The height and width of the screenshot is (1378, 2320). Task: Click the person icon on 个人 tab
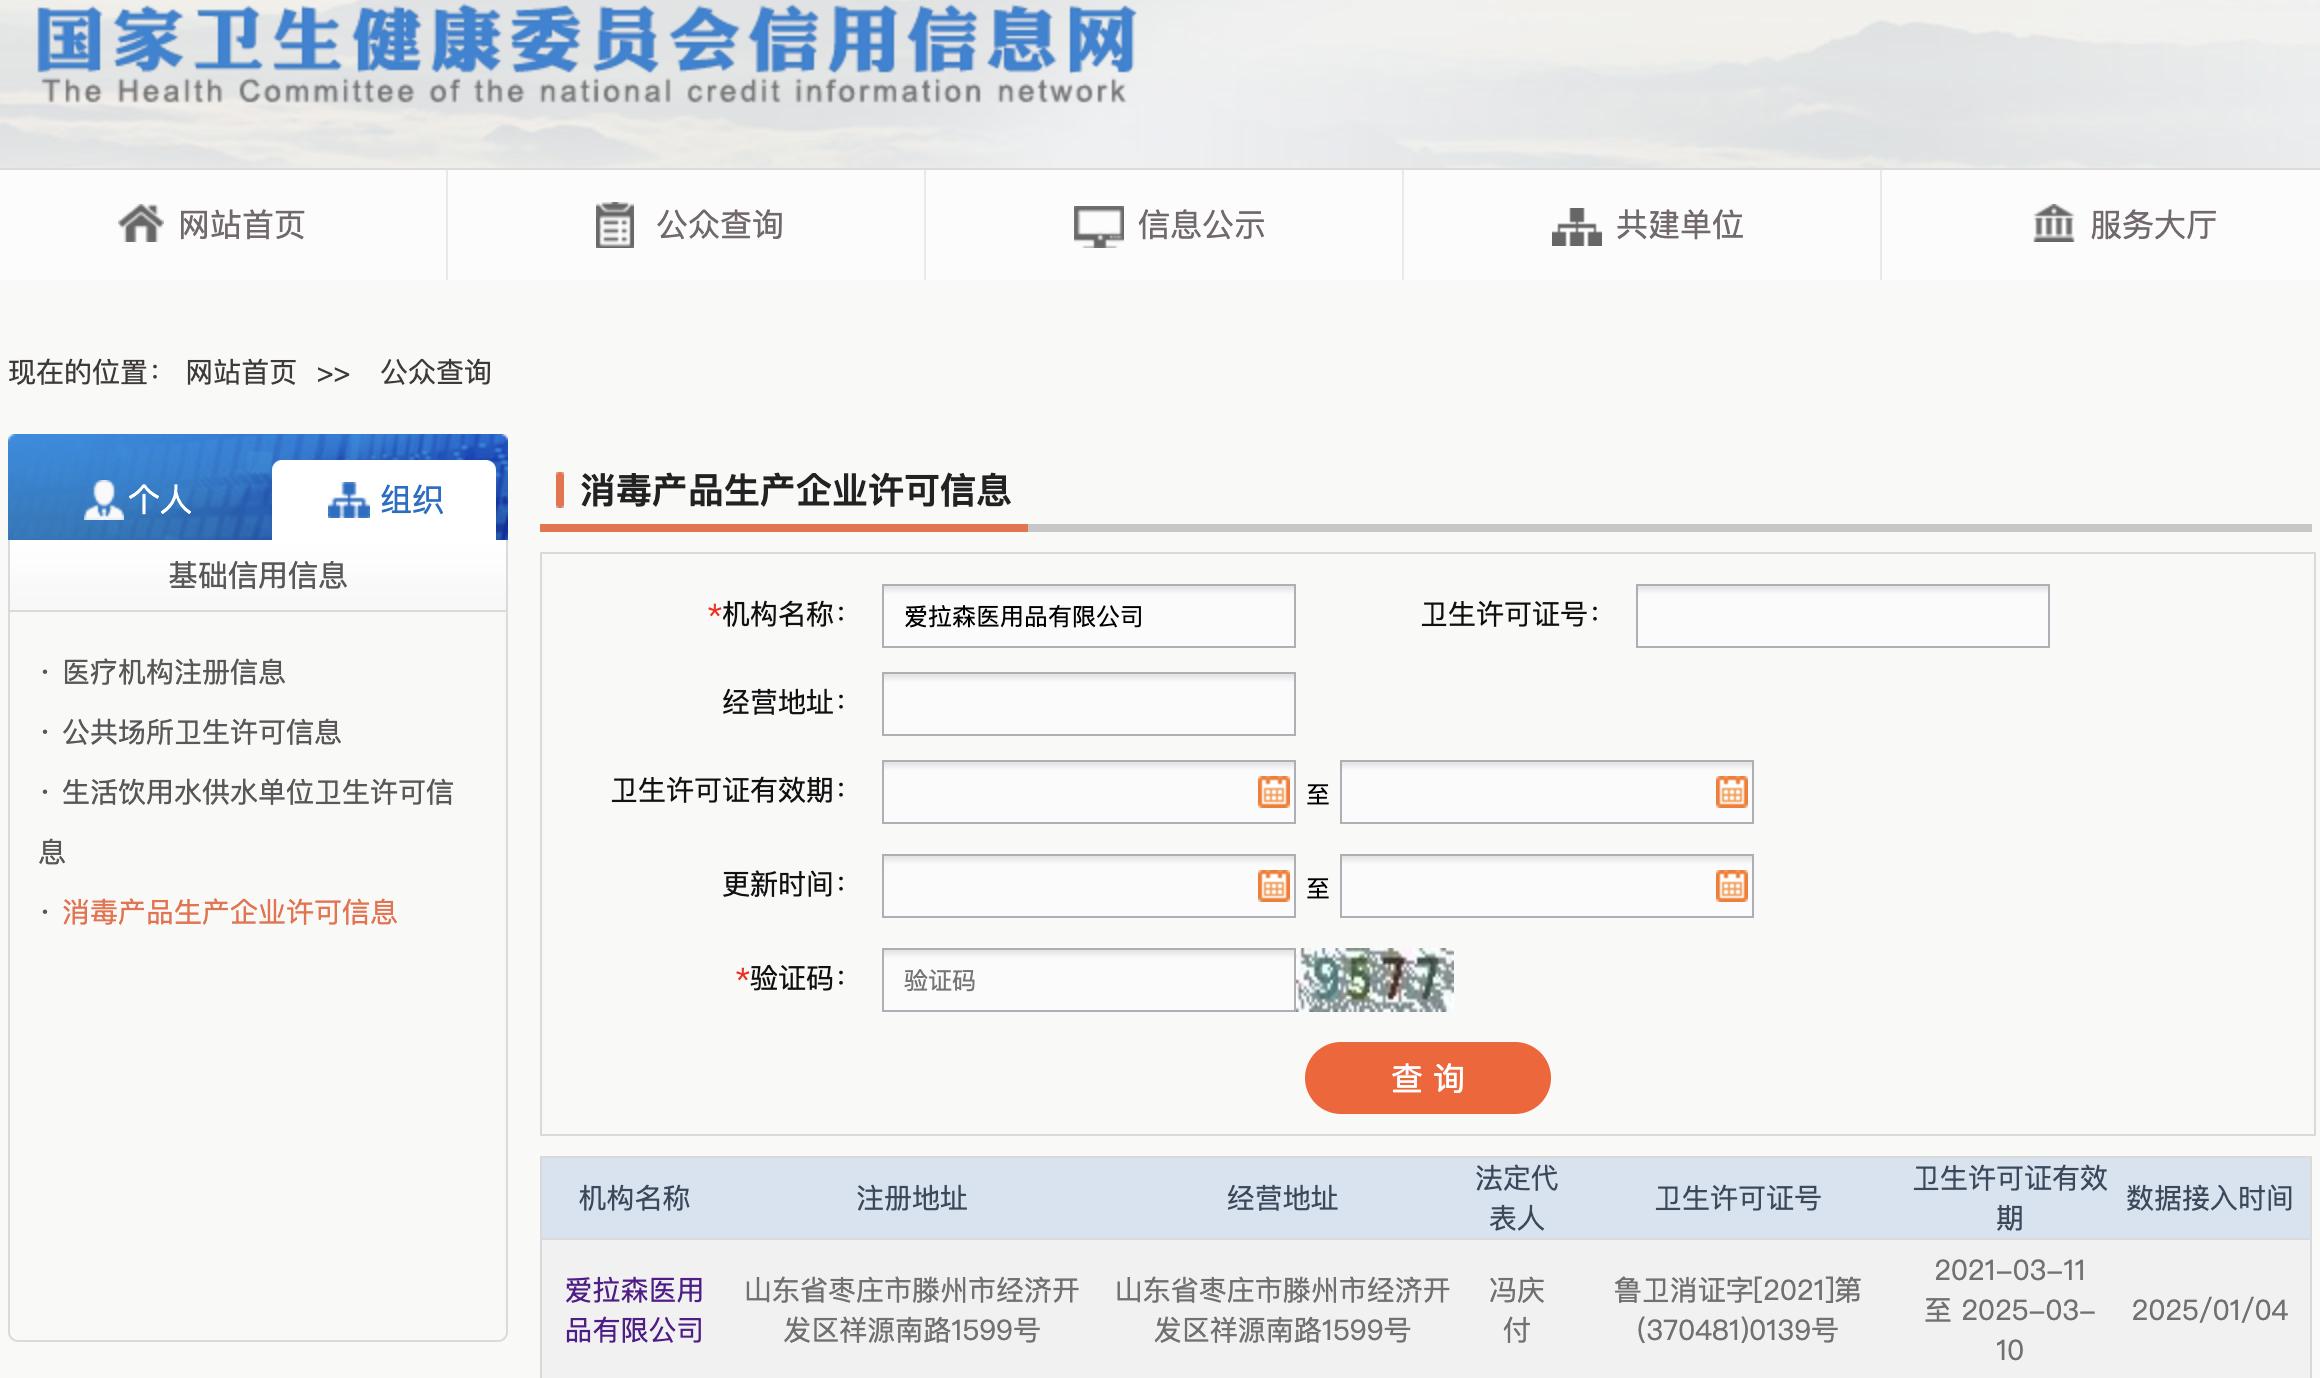coord(103,499)
